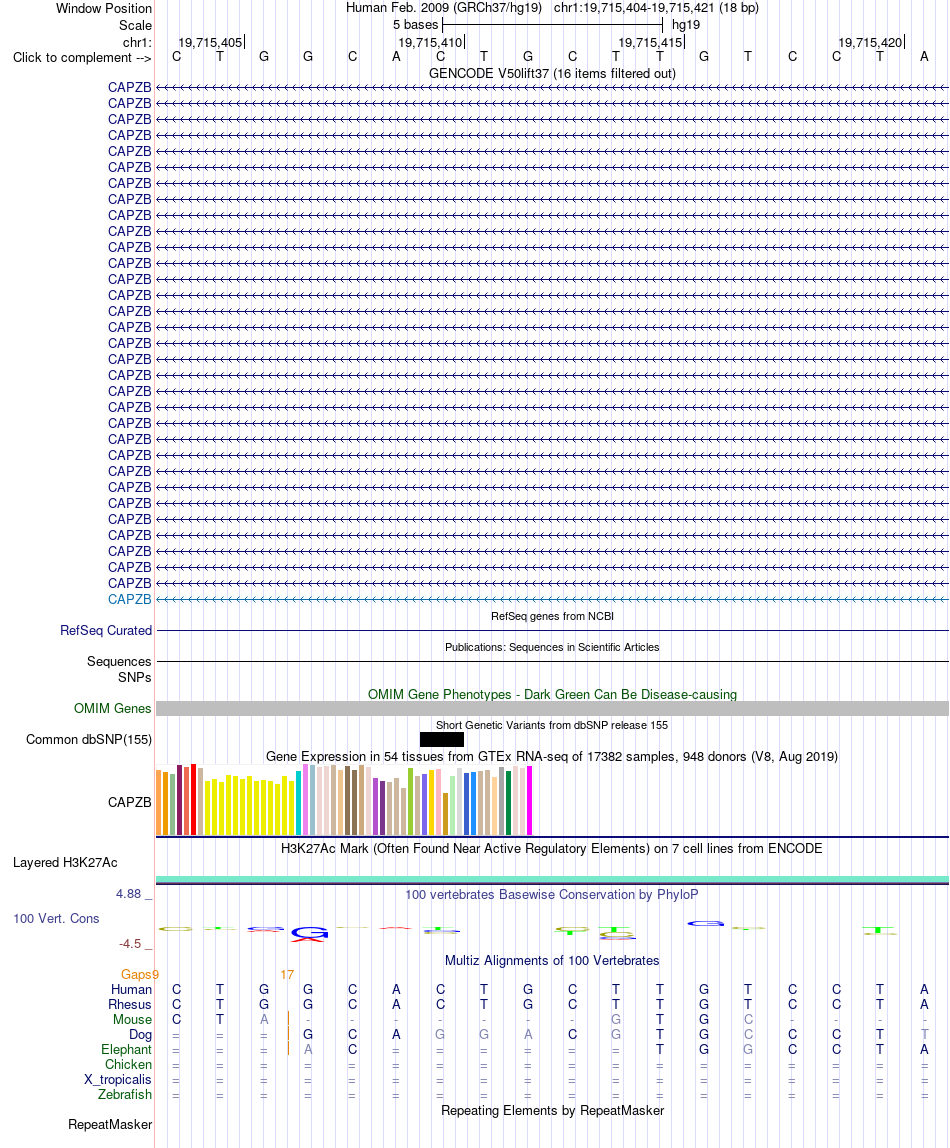950x1148 pixels.
Task: Click the large blue G conservation logo
Action: point(310,933)
